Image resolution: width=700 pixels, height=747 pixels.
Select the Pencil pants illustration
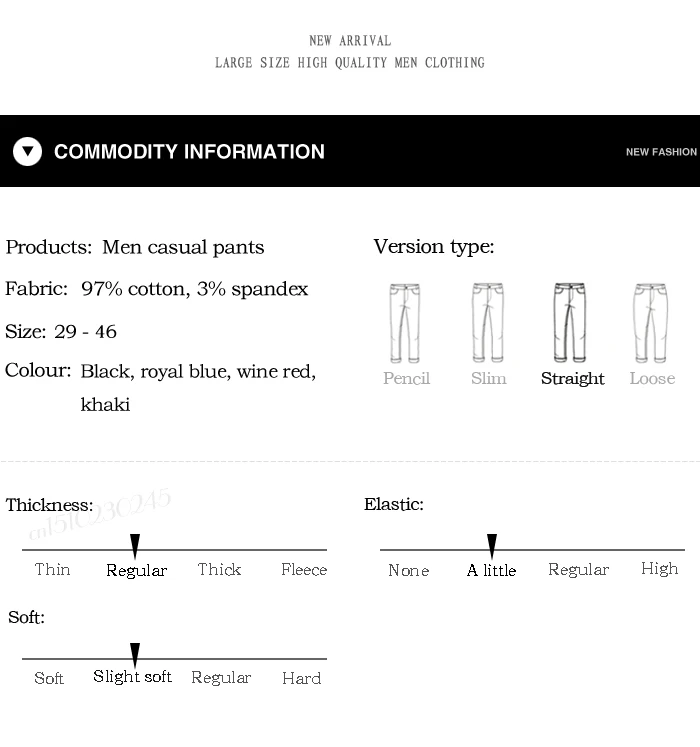(405, 323)
